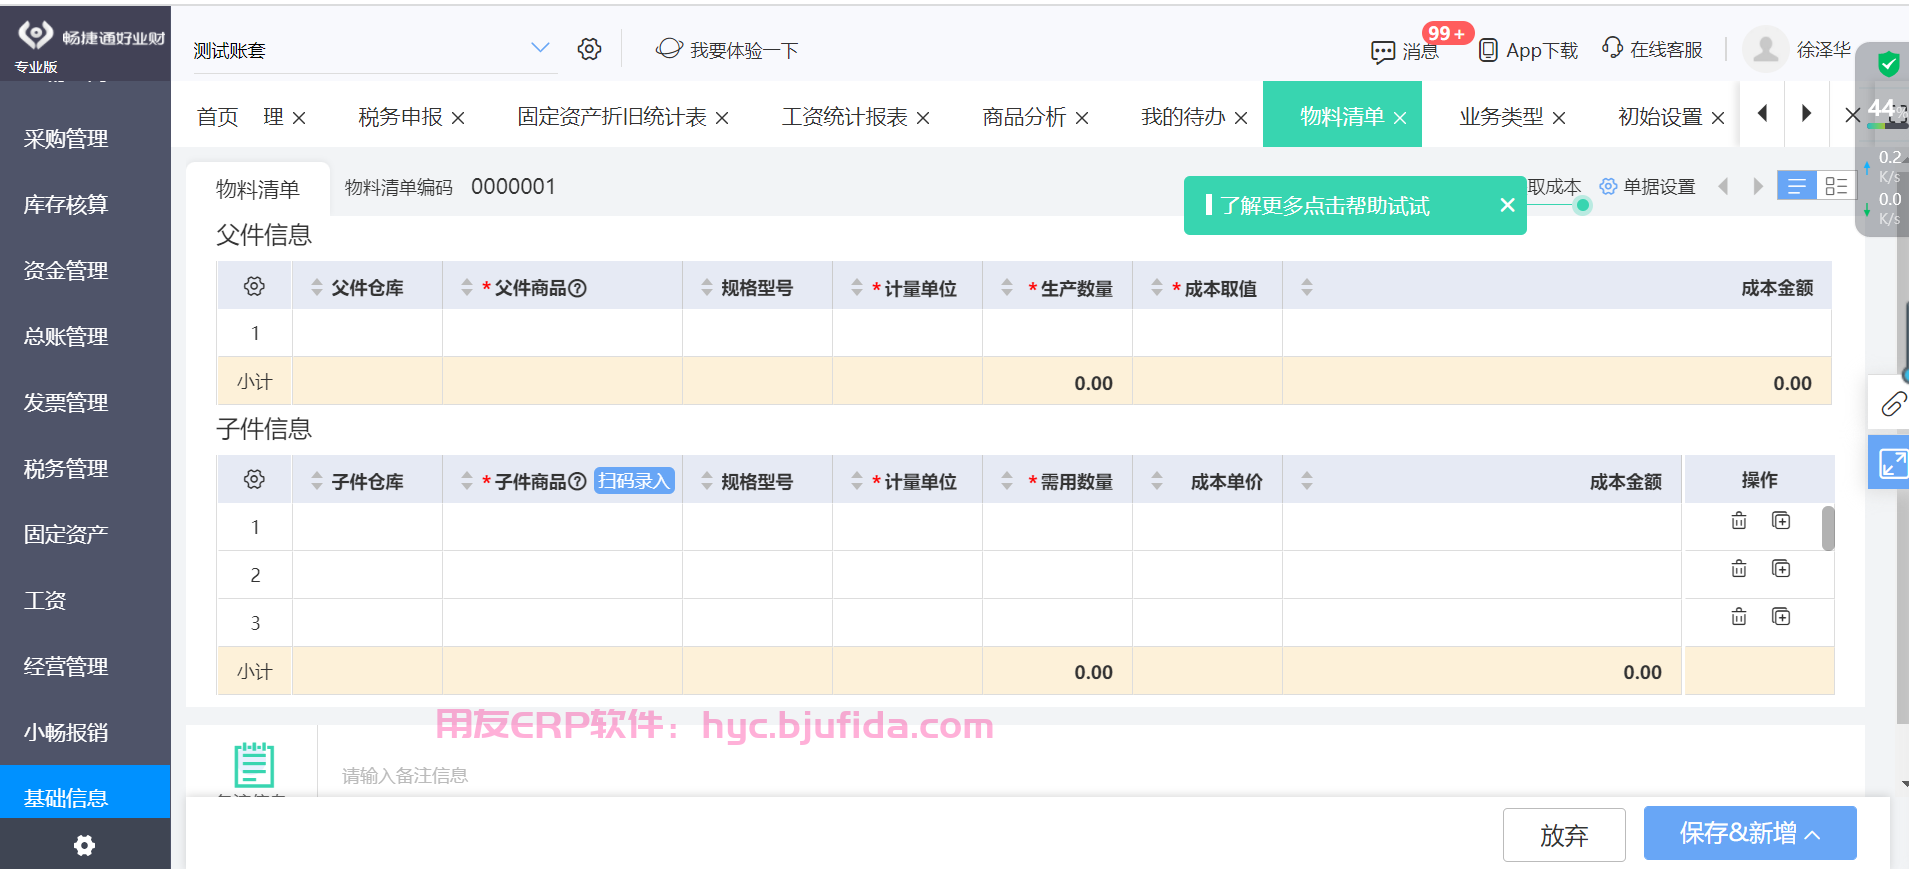The height and width of the screenshot is (869, 1909).
Task: Switch to 业务类型 tab
Action: pos(1501,117)
